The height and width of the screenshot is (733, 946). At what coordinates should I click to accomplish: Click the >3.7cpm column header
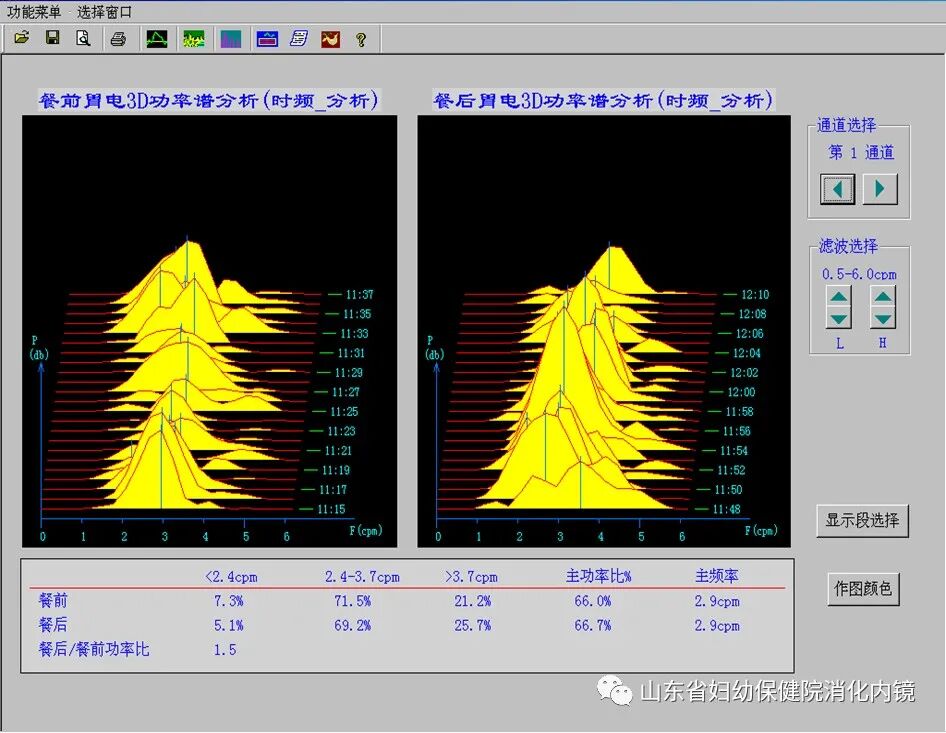point(471,577)
